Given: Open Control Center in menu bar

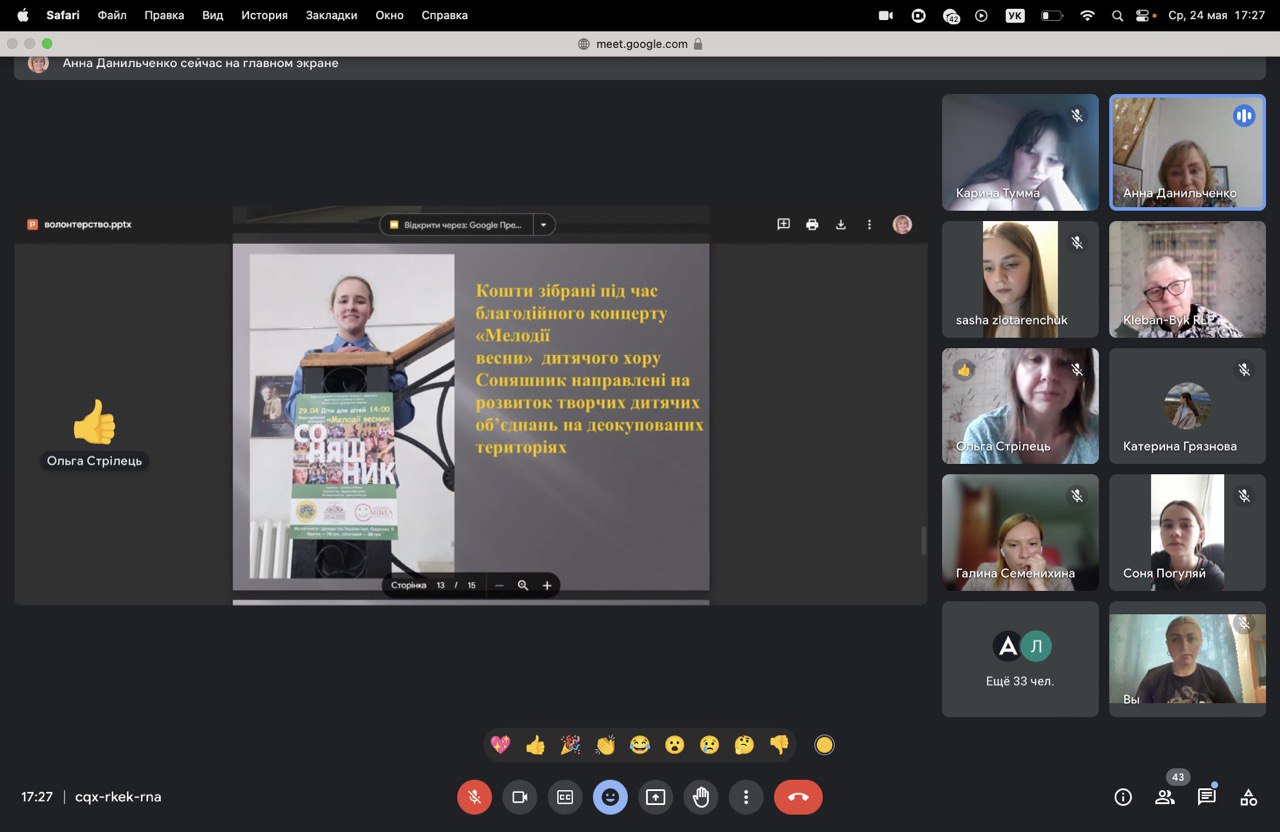Looking at the screenshot, I should pos(1143,15).
